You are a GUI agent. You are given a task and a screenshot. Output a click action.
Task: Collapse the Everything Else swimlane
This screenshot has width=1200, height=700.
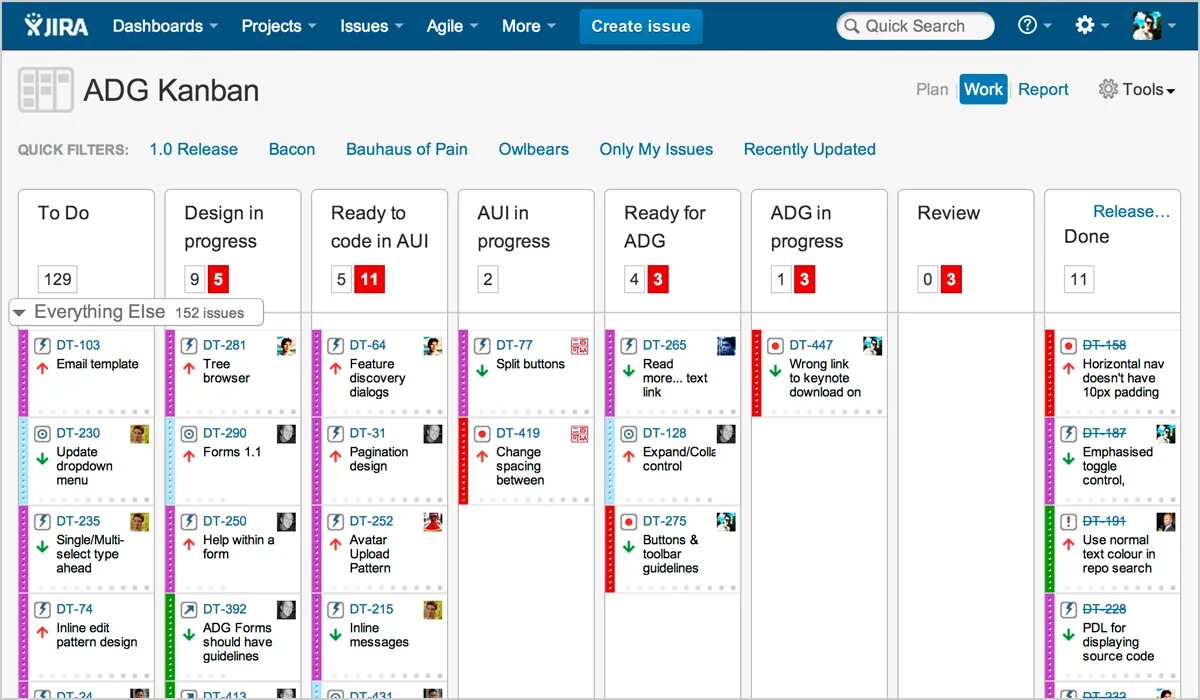point(19,313)
